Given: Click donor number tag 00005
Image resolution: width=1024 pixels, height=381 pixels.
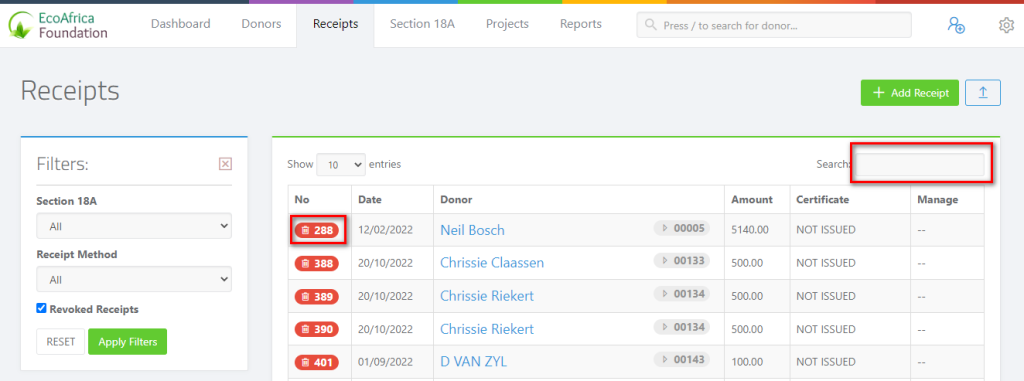Looking at the screenshot, I should click(681, 228).
